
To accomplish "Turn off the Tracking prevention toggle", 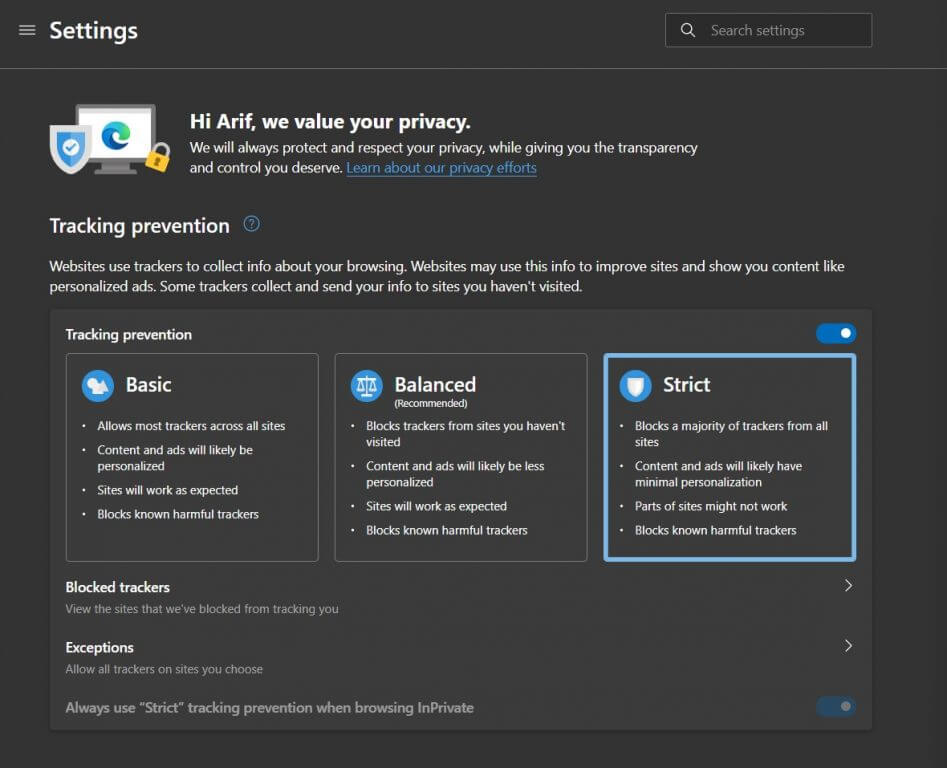I will pos(836,333).
